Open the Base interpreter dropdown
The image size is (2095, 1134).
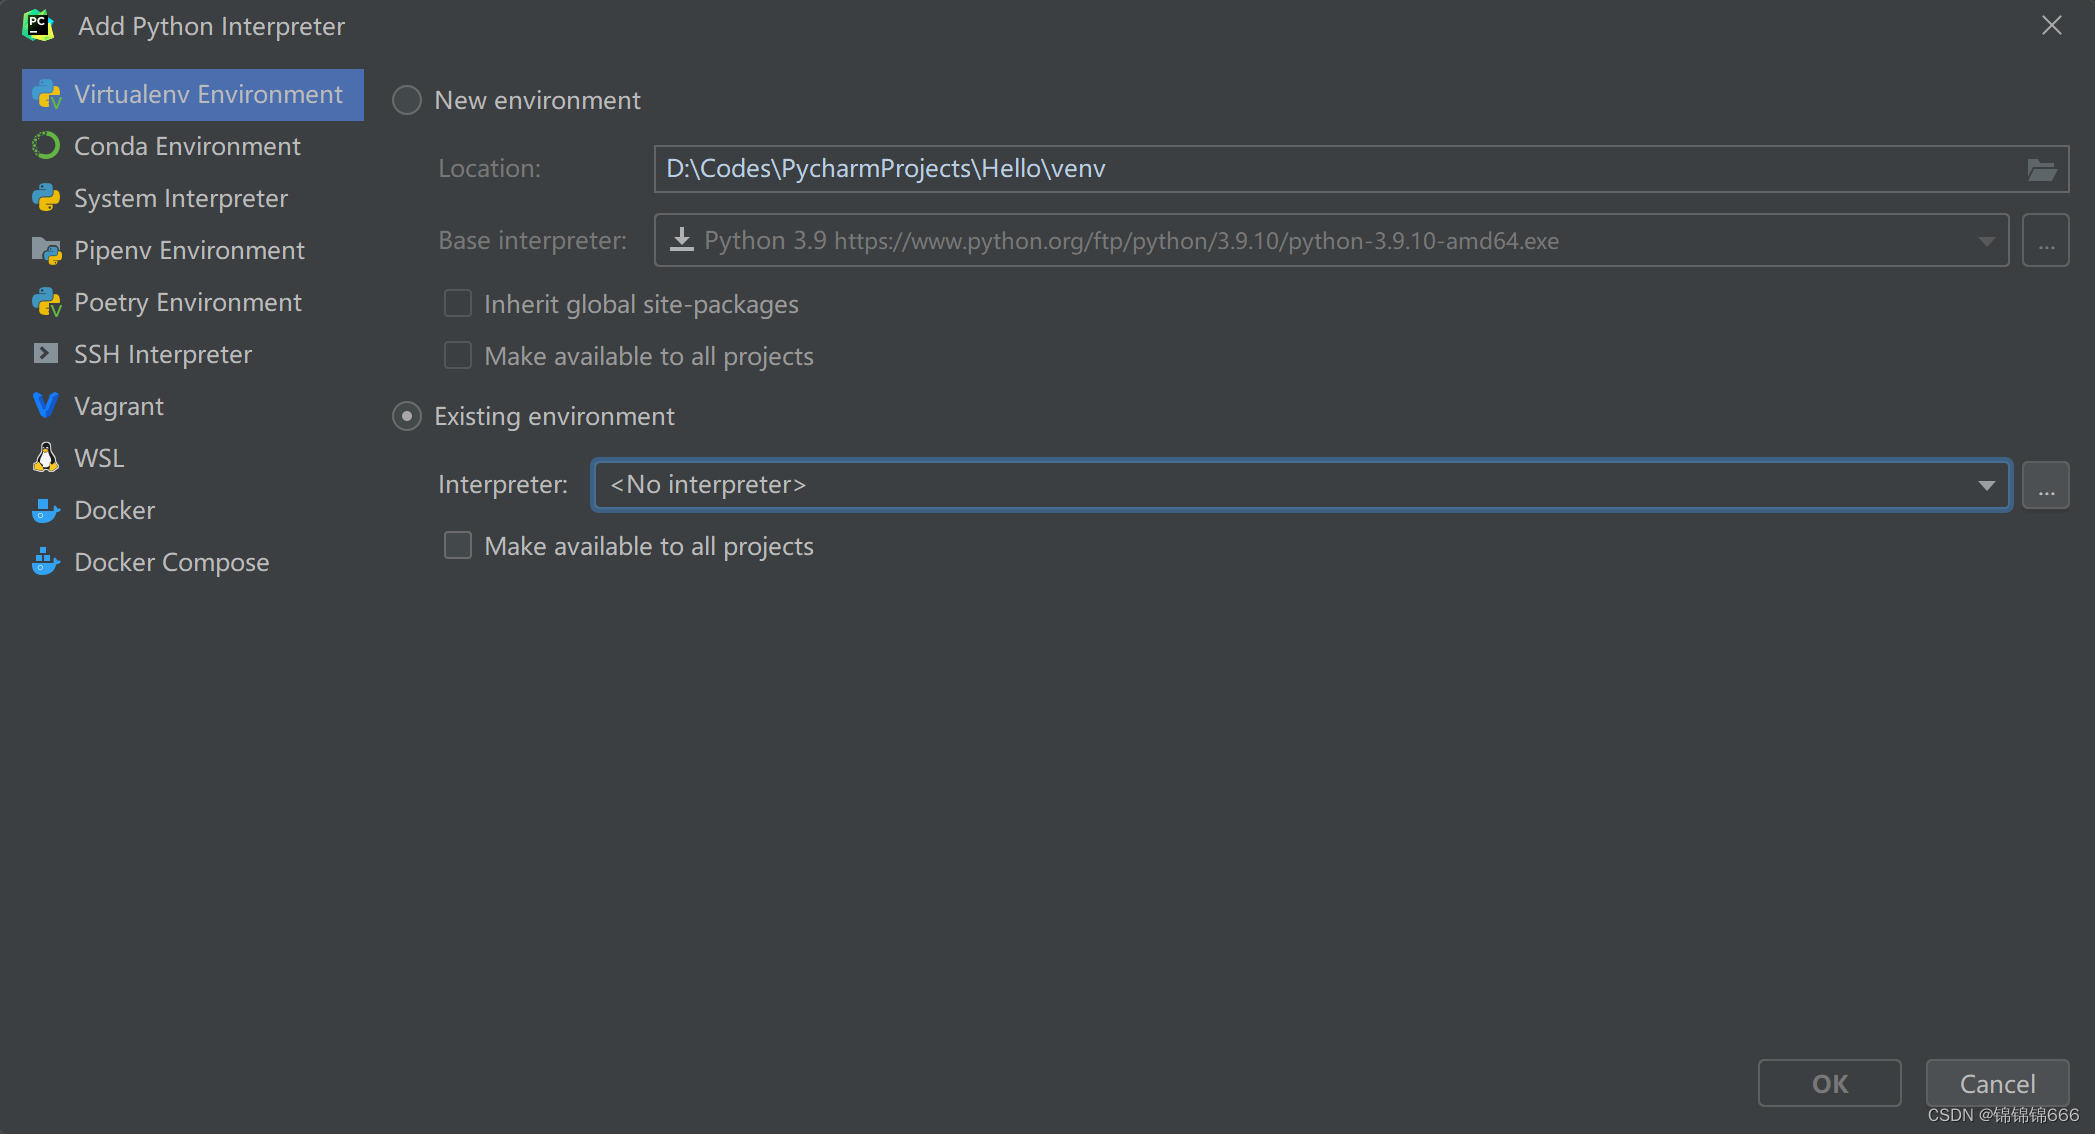1986,240
